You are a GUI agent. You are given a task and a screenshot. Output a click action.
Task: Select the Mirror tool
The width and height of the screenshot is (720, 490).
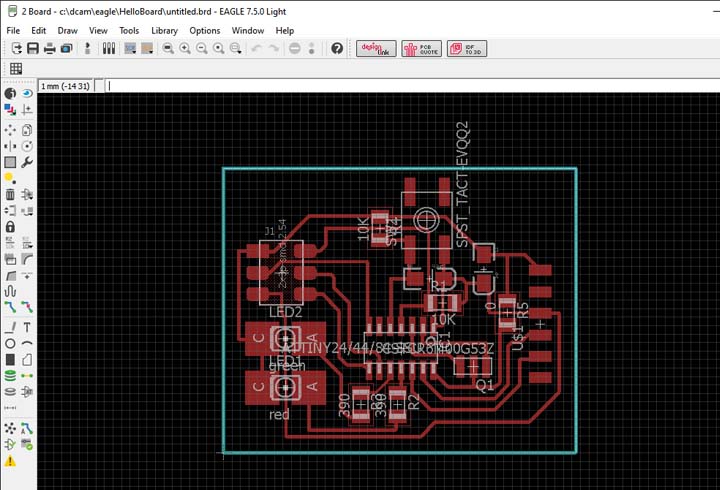(10, 146)
